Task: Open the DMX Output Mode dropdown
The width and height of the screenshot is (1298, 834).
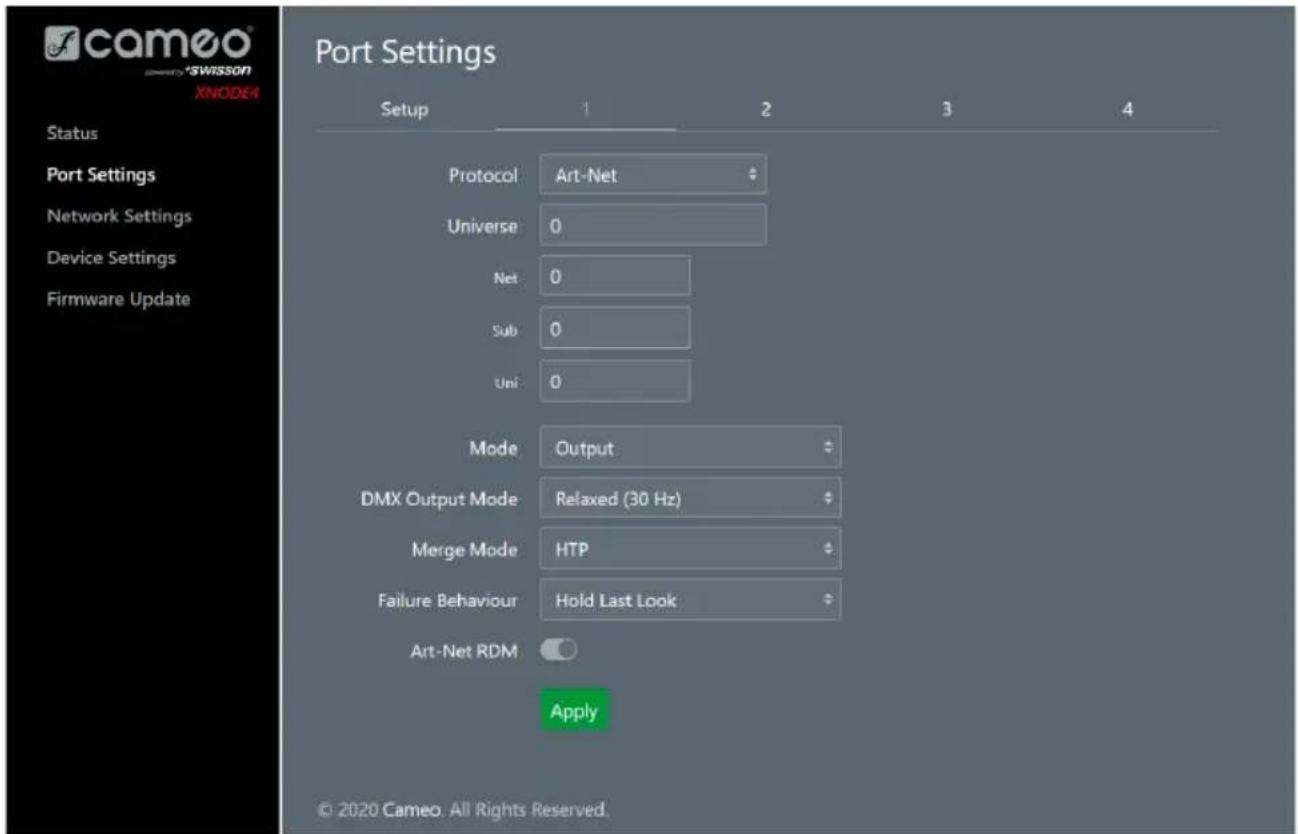Action: tap(691, 498)
